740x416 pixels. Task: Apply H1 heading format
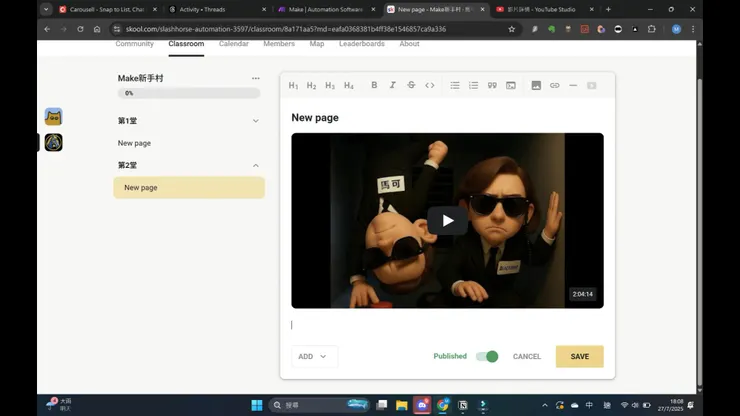tap(293, 86)
